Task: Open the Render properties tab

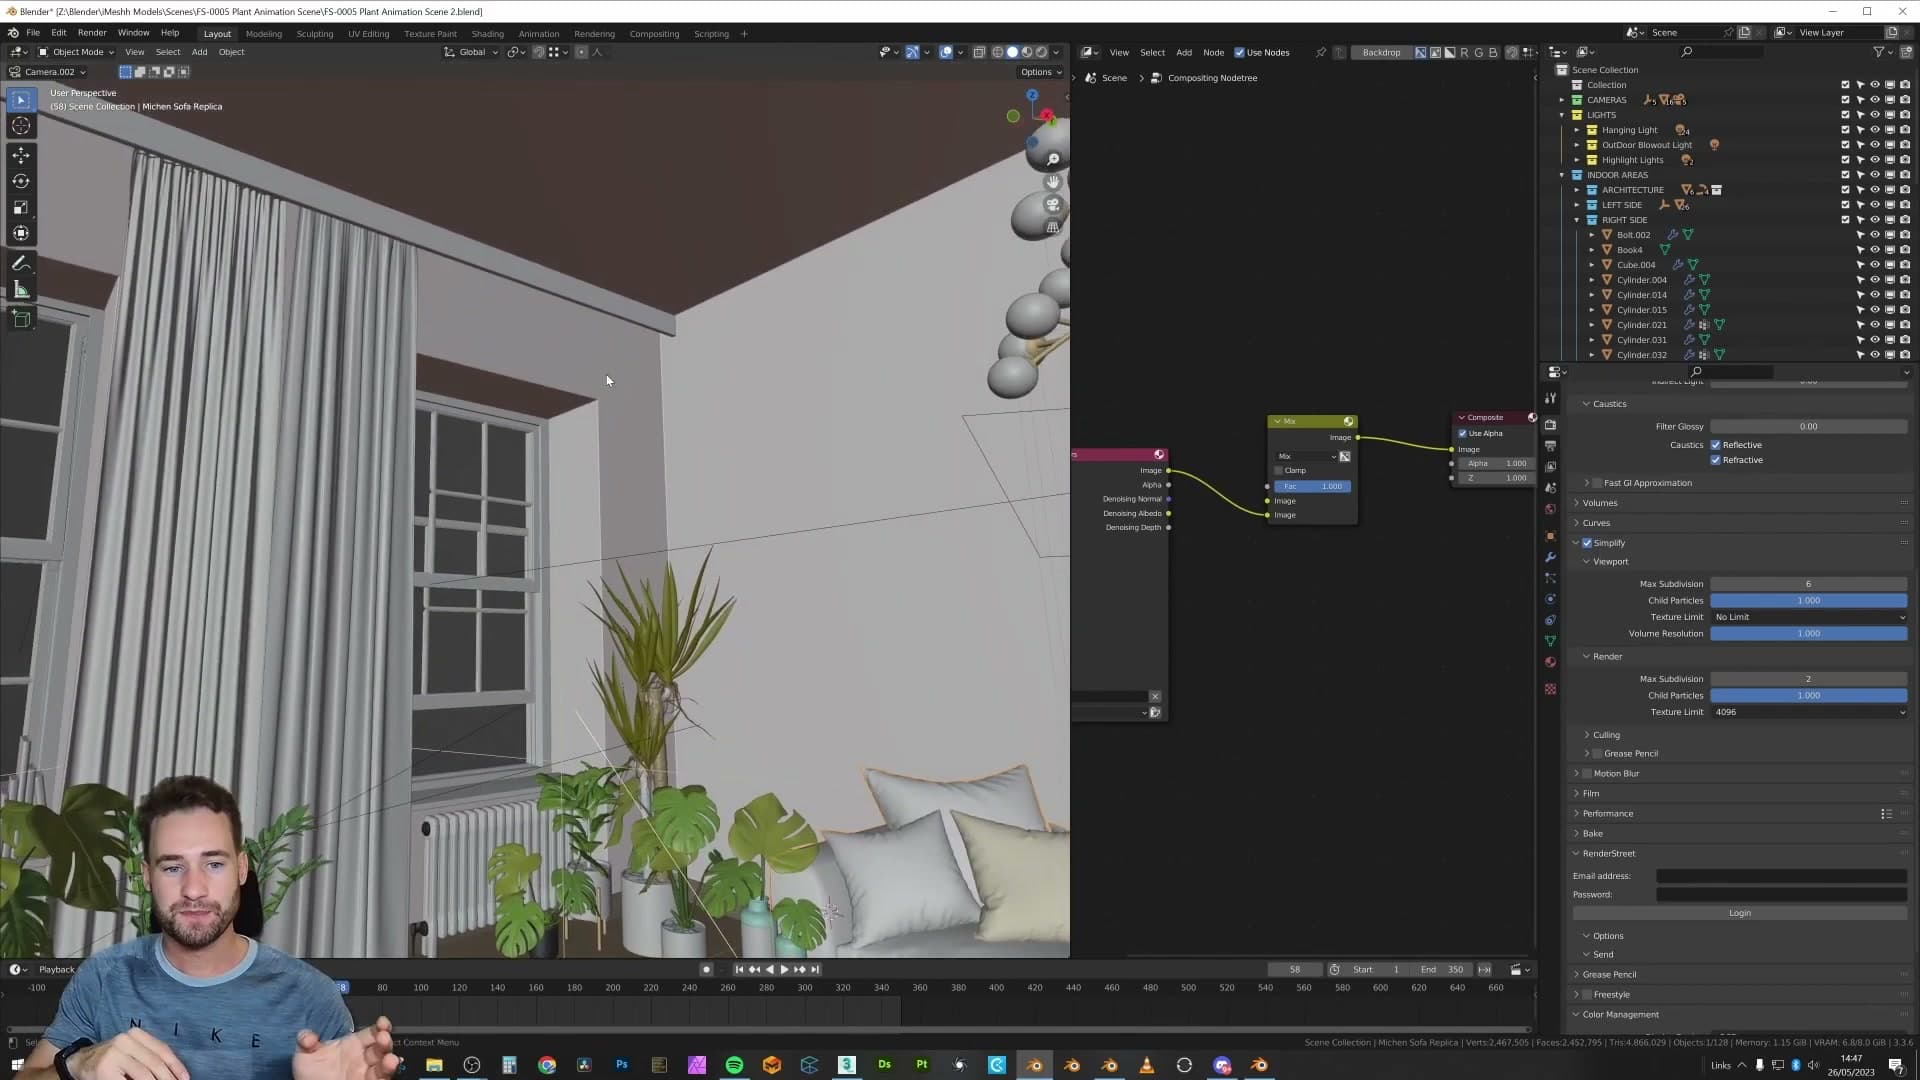Action: 1551,425
